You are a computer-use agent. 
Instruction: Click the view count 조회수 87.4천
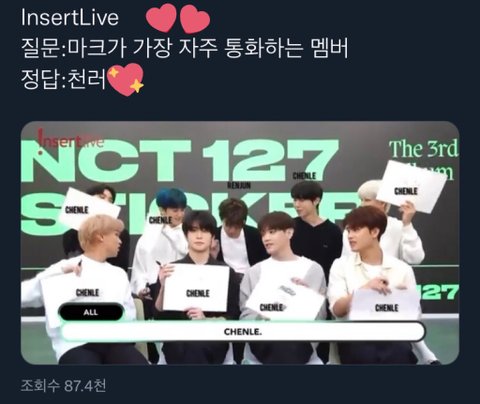pyautogui.click(x=63, y=386)
